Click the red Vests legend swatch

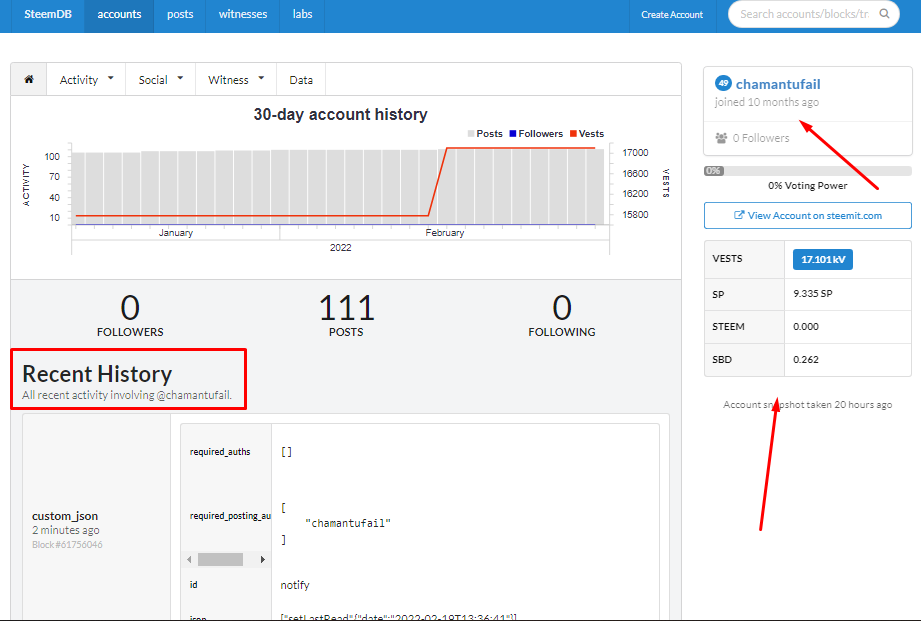(573, 134)
